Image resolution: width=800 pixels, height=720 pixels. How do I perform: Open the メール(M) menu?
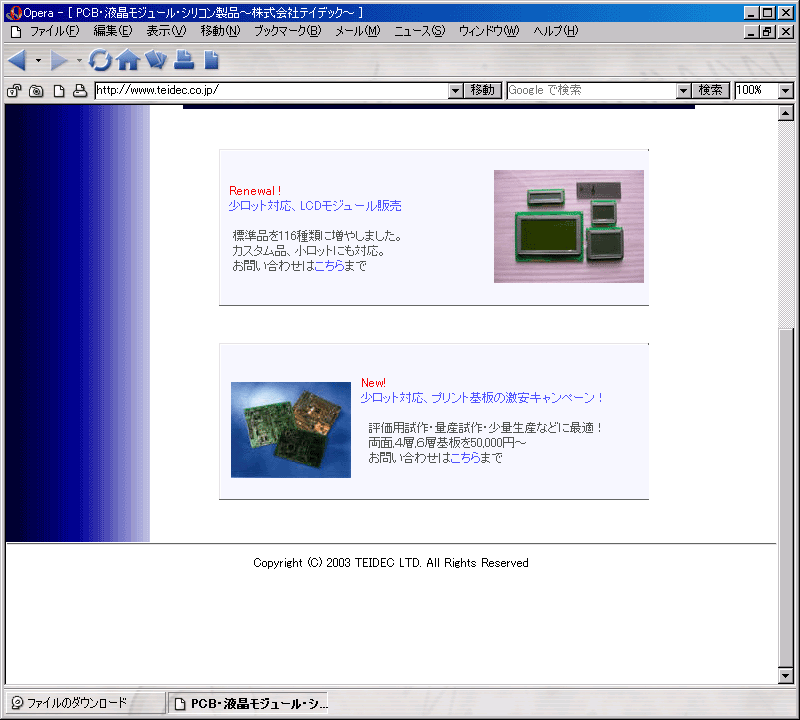358,31
